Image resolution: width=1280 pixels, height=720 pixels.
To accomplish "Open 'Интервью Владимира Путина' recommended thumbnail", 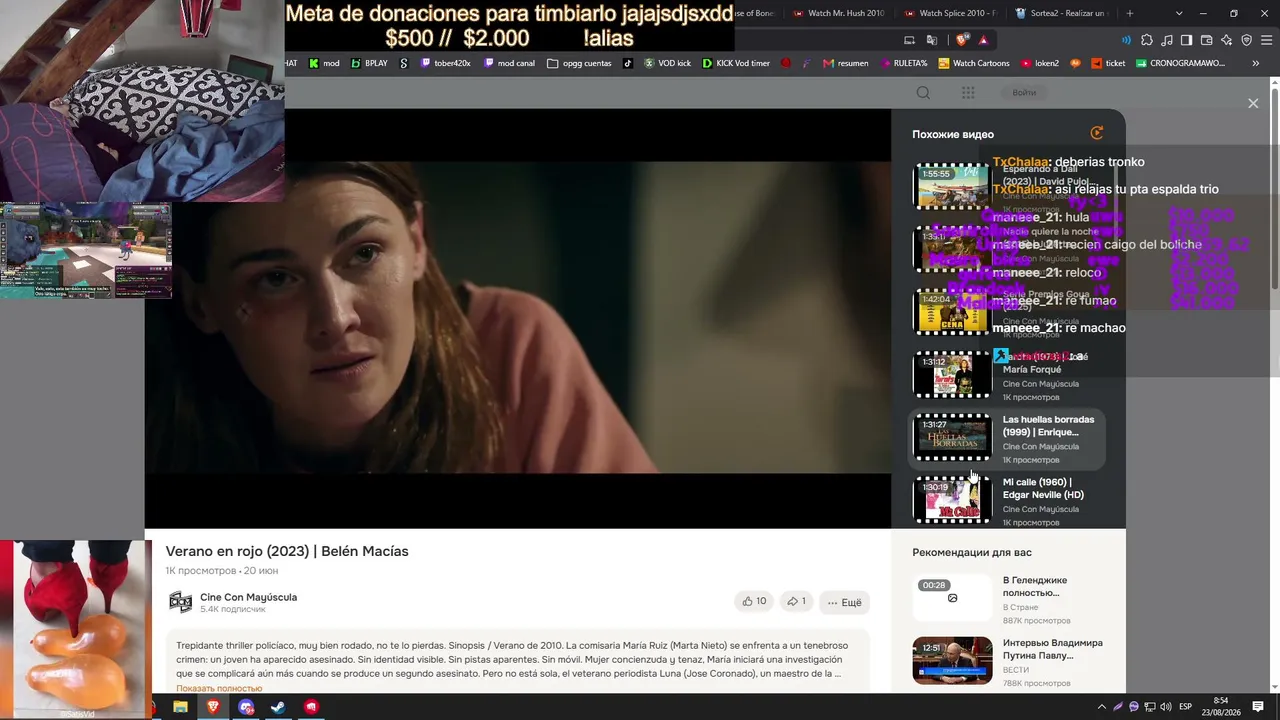I will click(952, 660).
